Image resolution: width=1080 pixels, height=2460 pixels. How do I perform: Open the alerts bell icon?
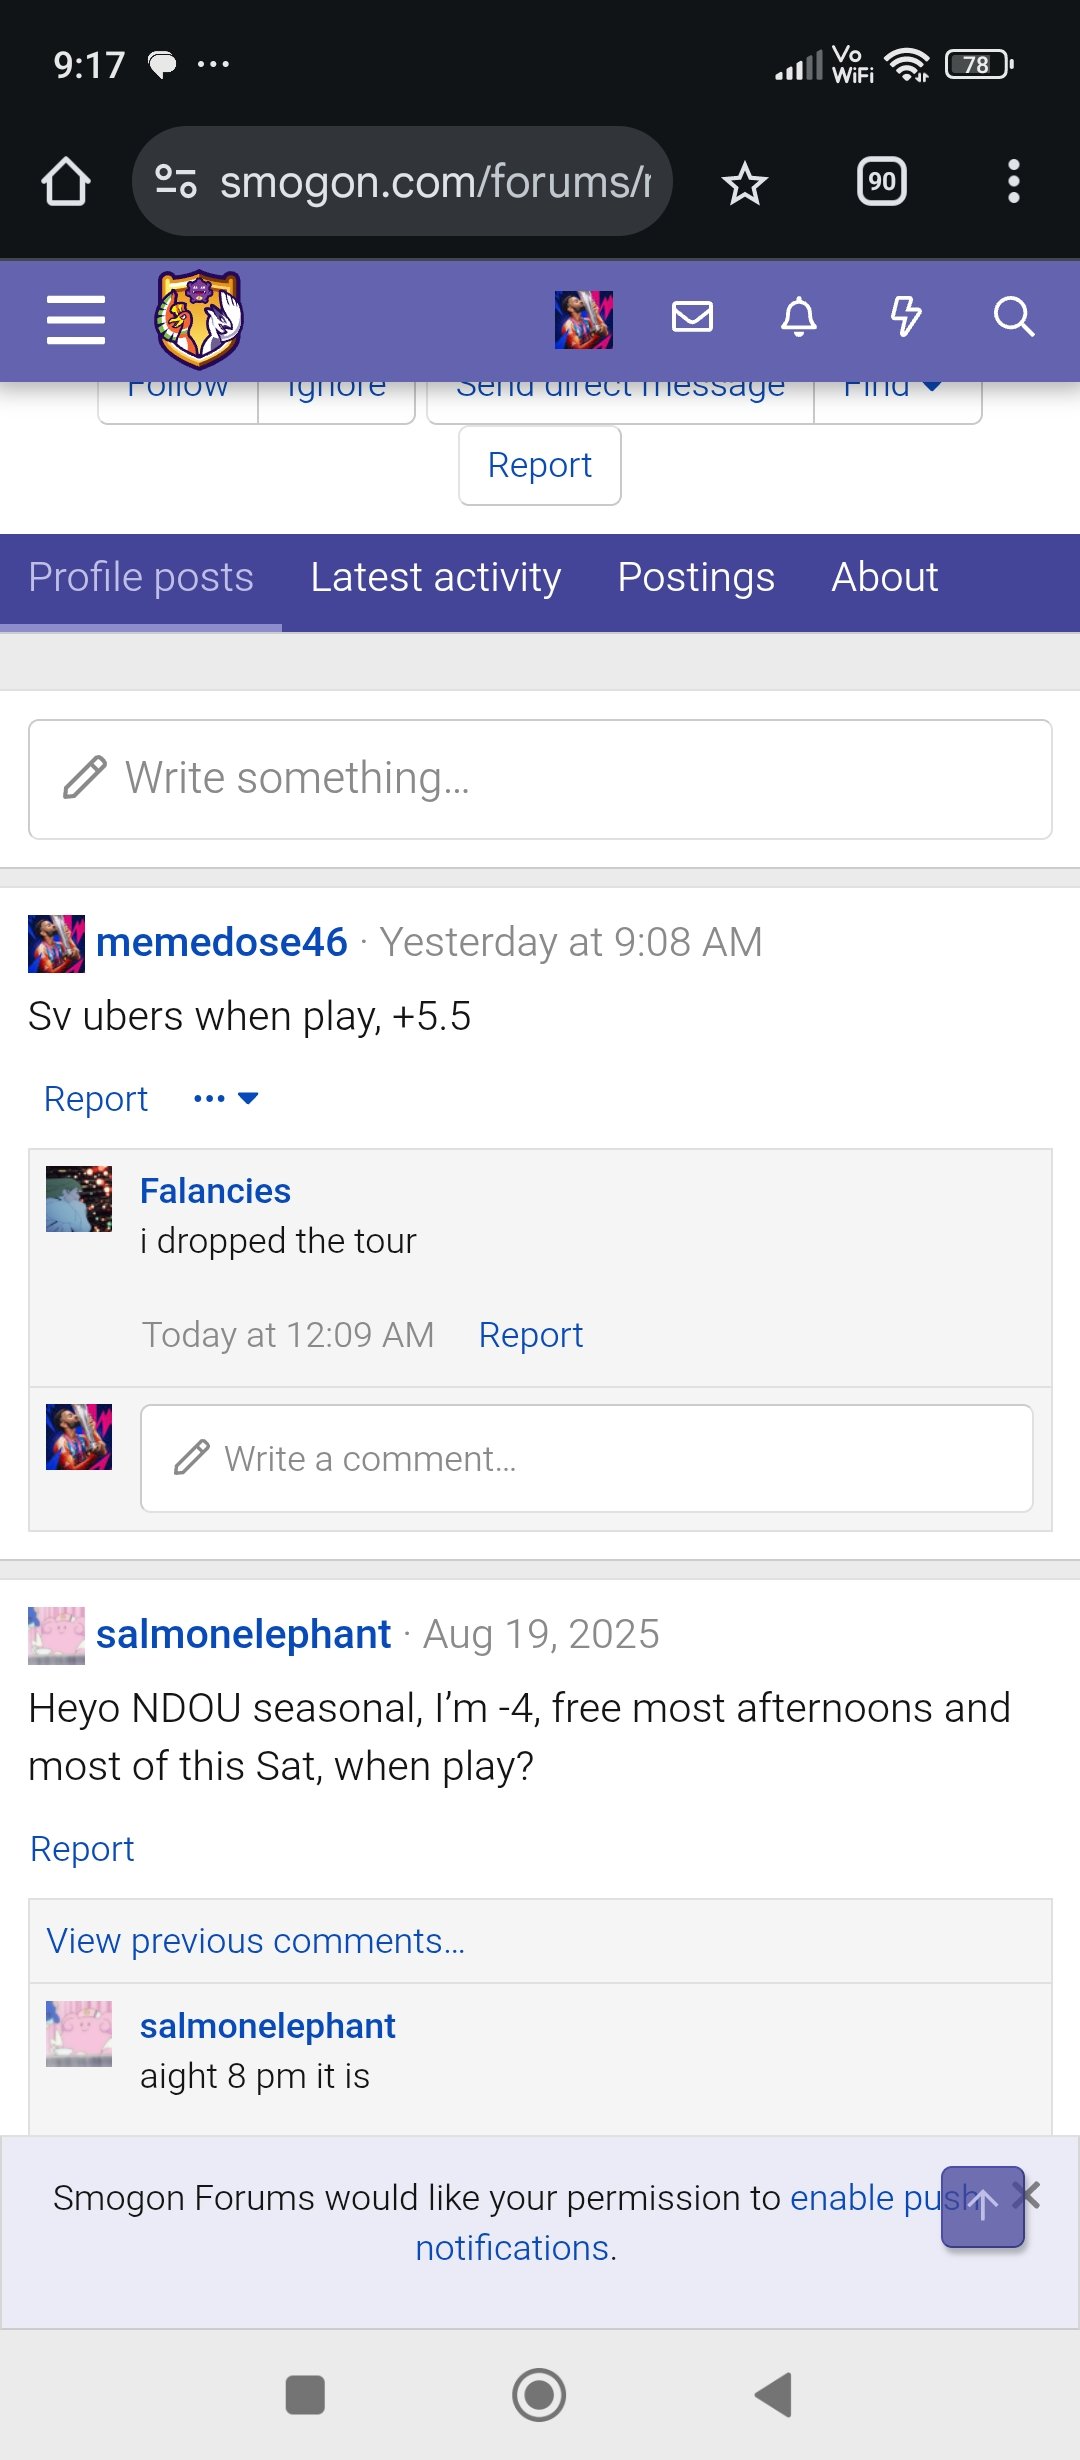pos(799,318)
